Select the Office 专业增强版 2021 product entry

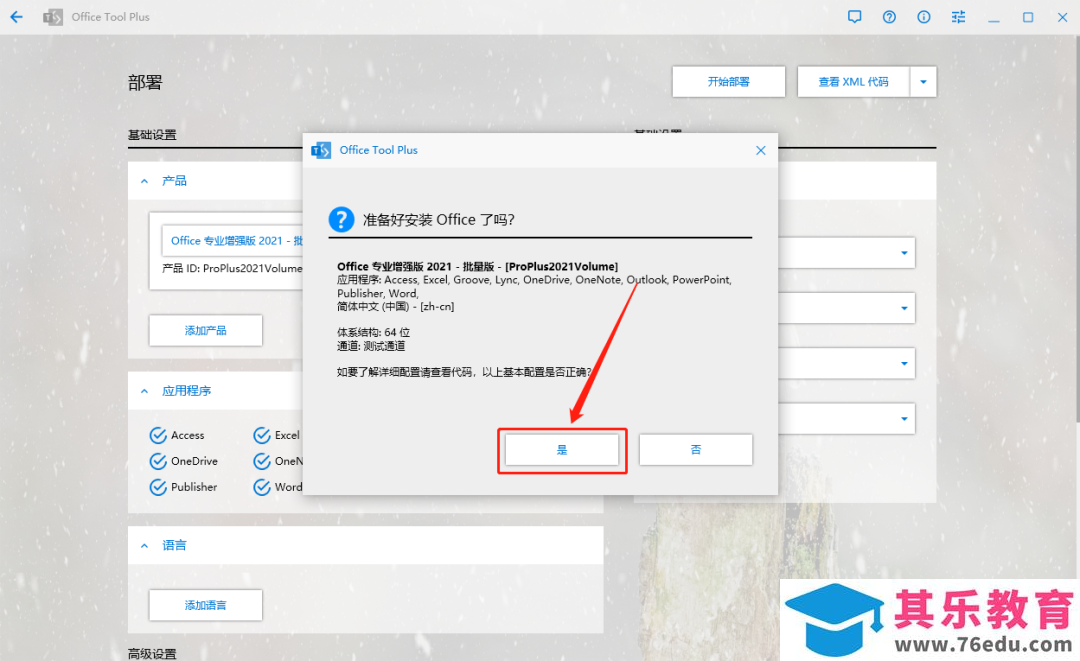coord(232,240)
